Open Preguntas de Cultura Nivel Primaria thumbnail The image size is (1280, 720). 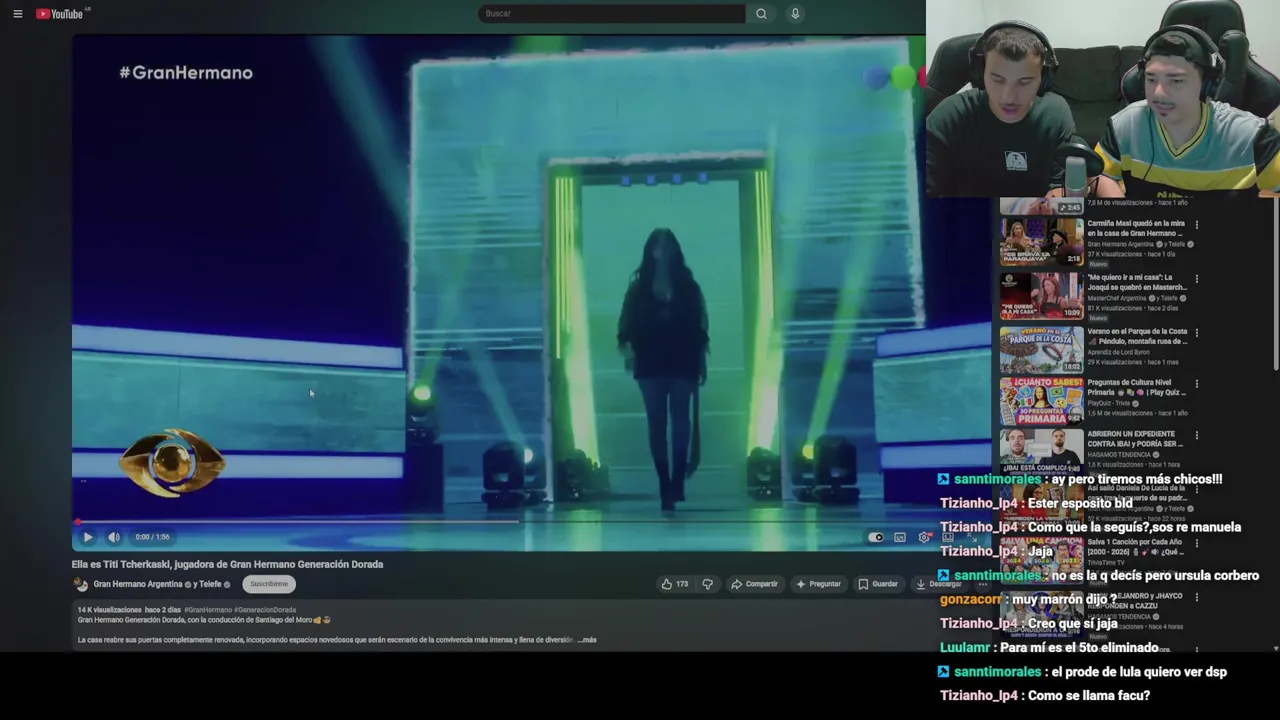point(1041,401)
